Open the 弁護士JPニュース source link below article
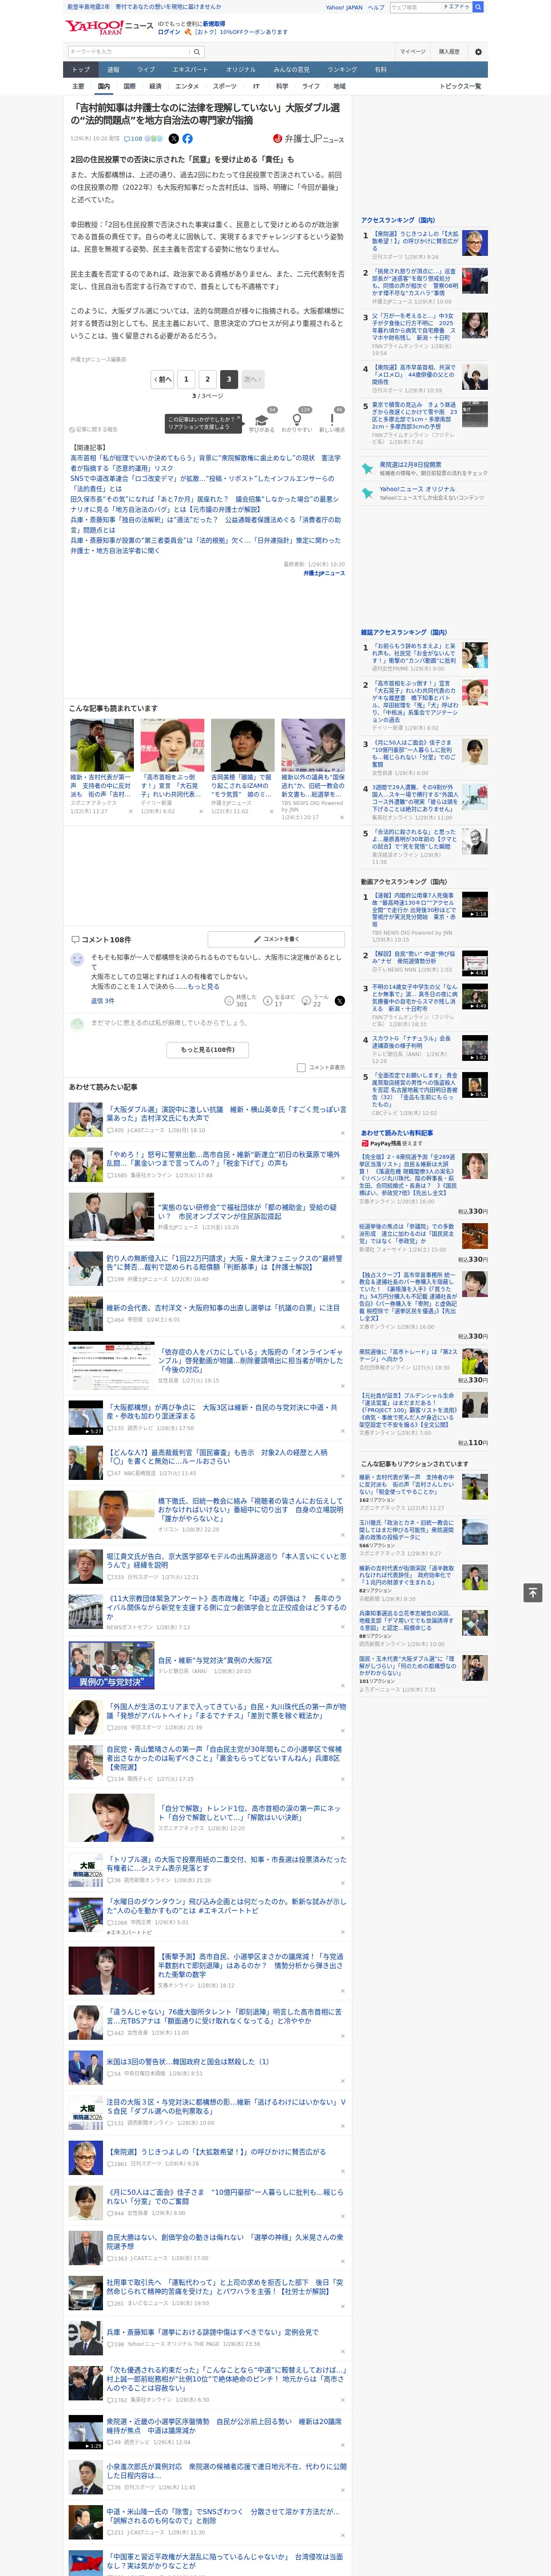The width and height of the screenshot is (551, 2576). coord(324,573)
